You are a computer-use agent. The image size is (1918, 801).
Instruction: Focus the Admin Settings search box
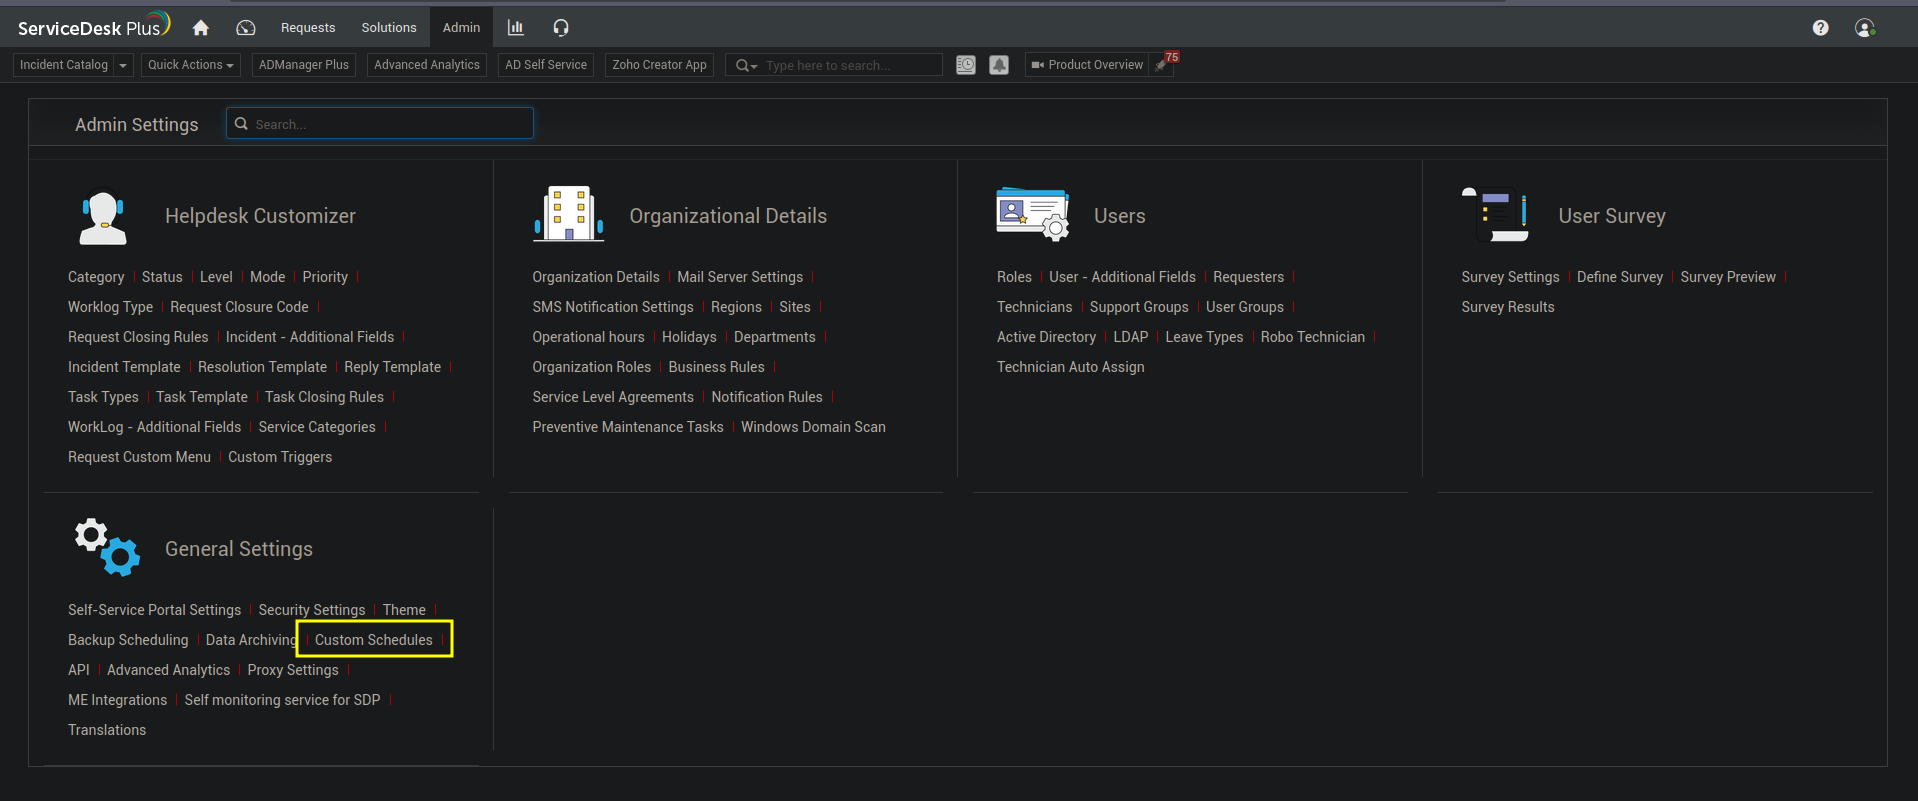click(x=380, y=124)
